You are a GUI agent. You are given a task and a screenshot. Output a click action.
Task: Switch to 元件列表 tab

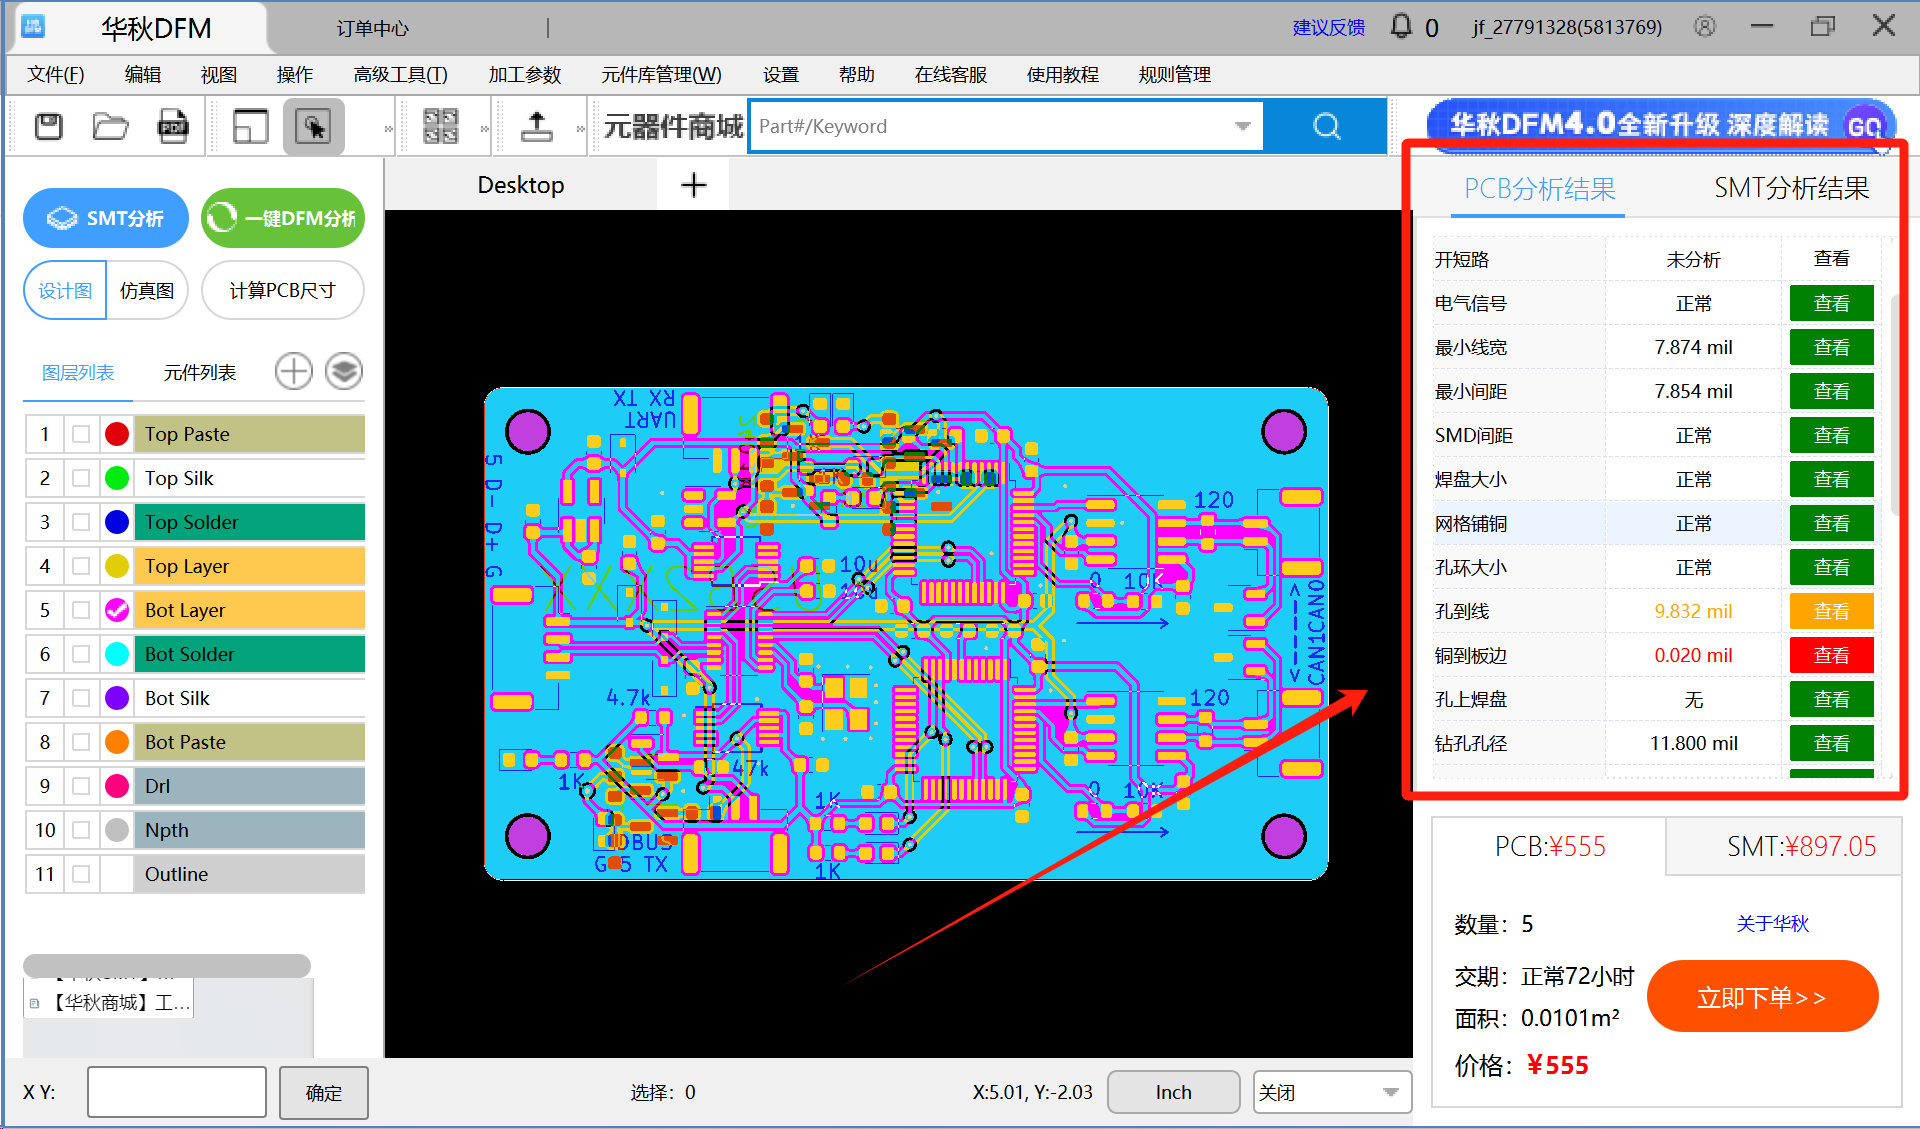[x=200, y=372]
